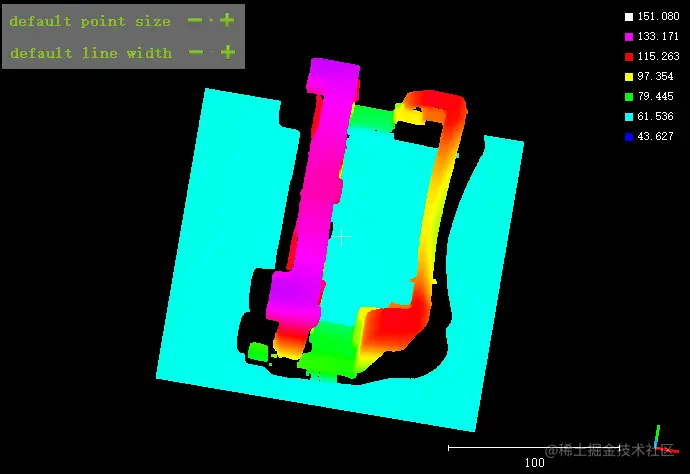Increase default point size with plus button

227,20
